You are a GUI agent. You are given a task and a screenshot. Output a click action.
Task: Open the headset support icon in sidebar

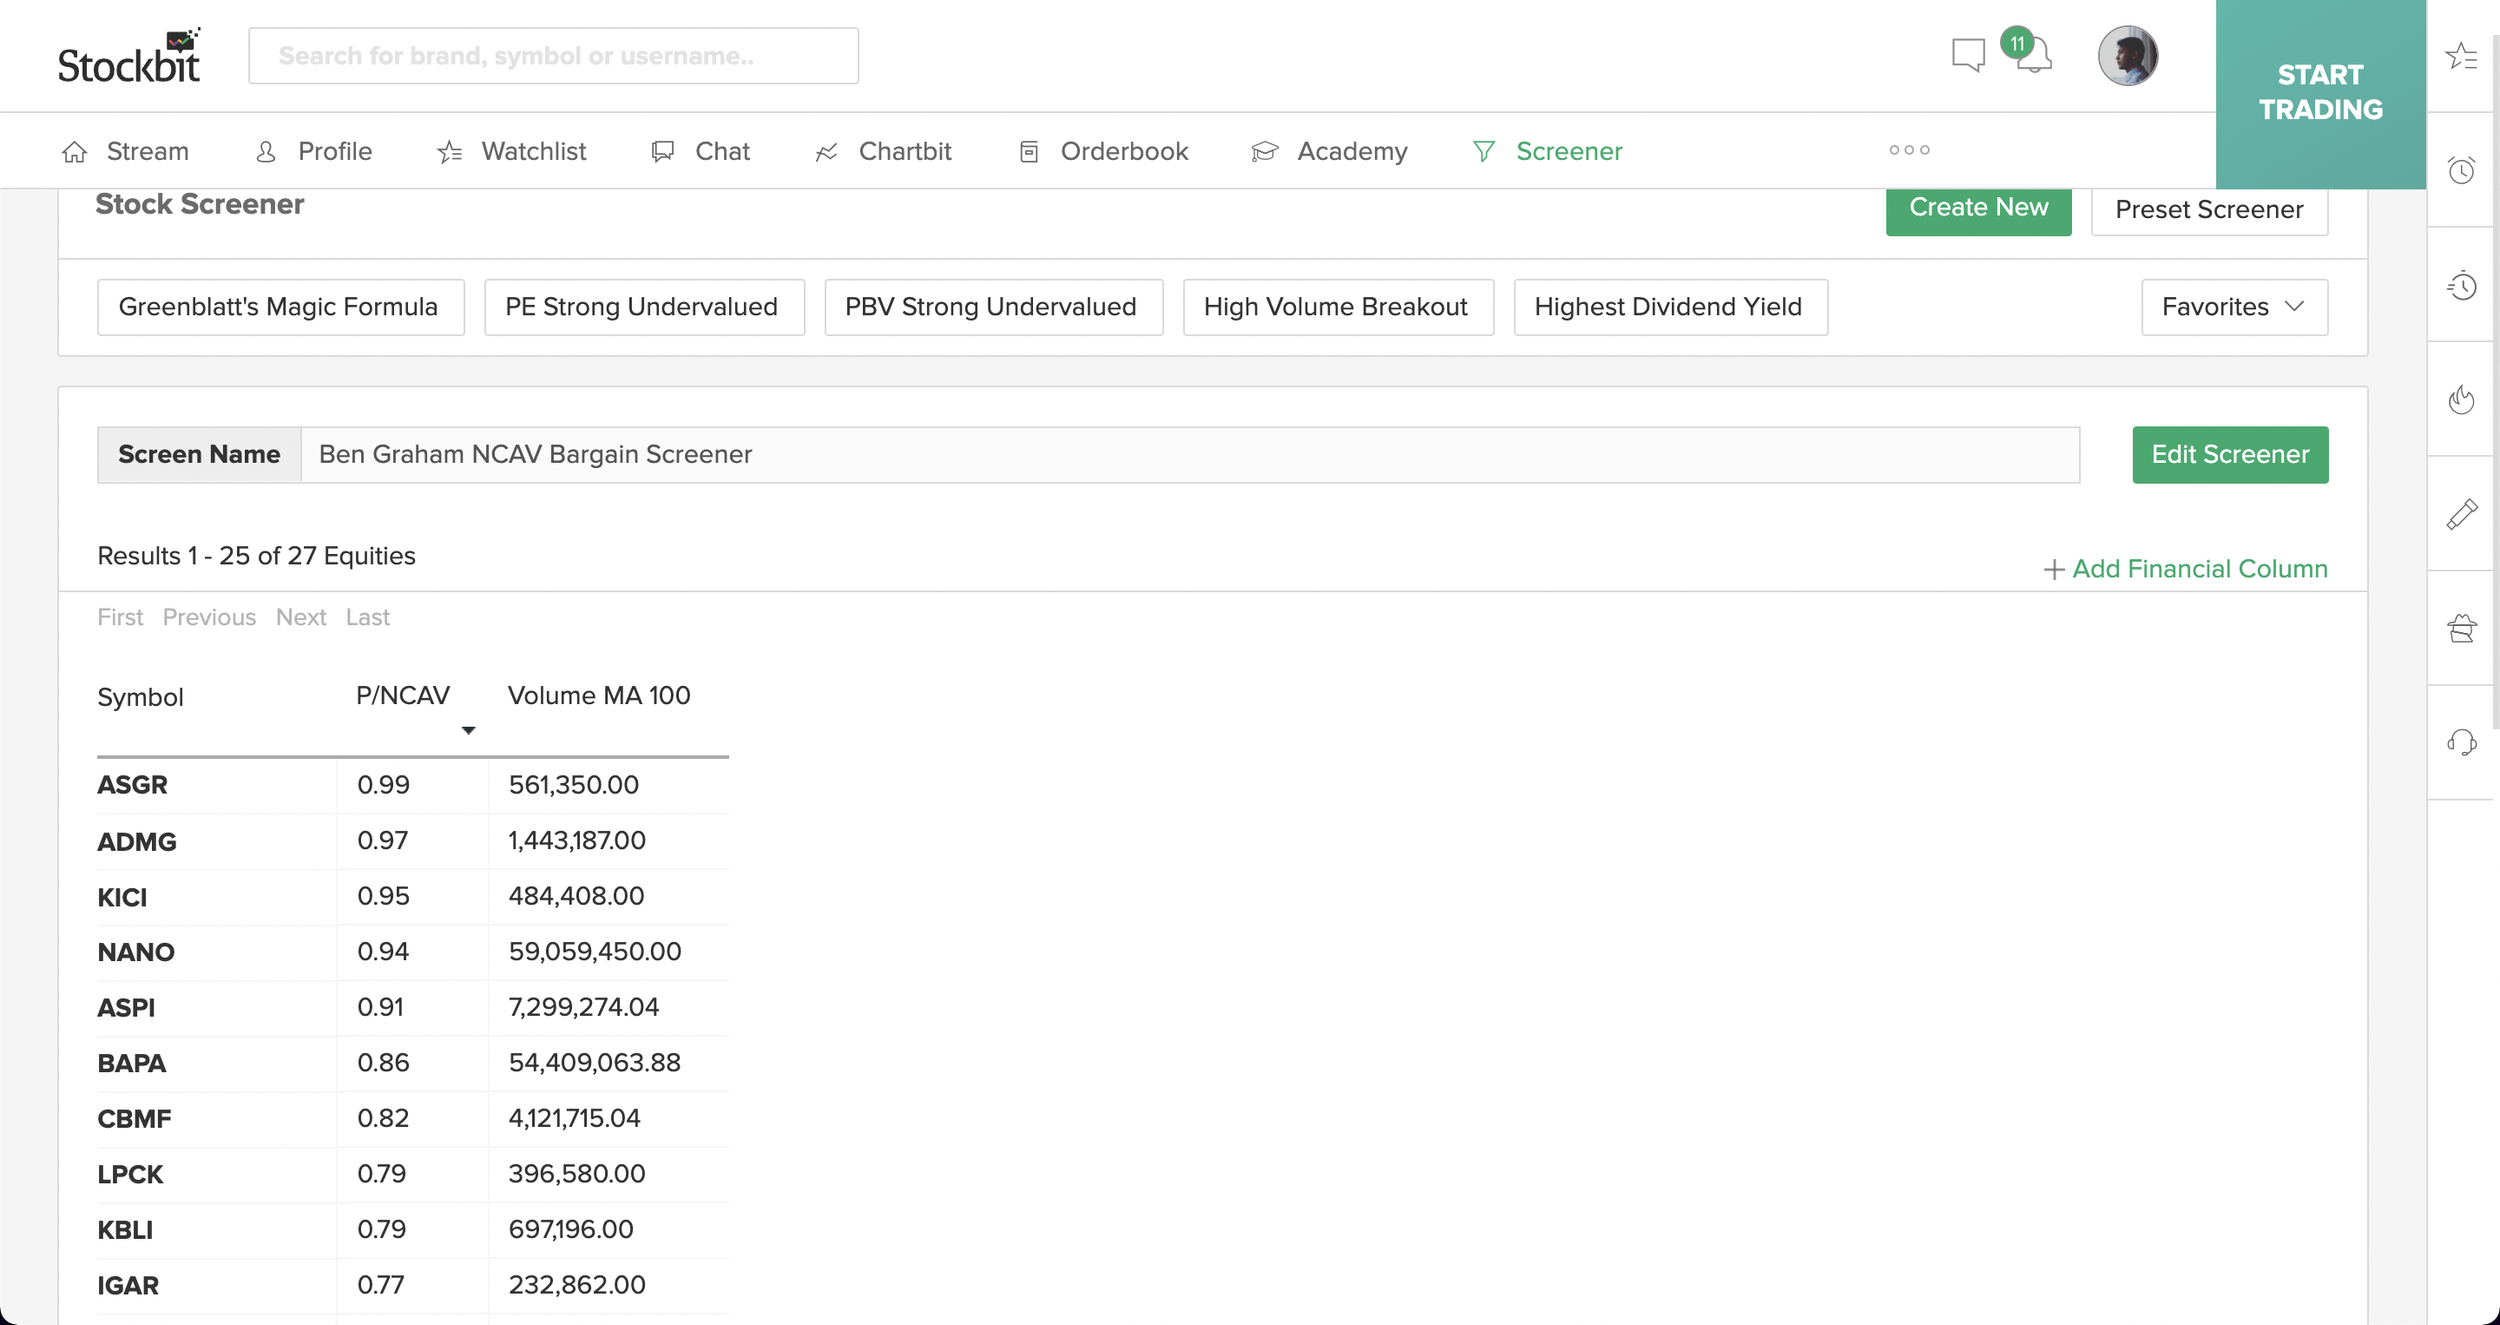pos(2461,742)
